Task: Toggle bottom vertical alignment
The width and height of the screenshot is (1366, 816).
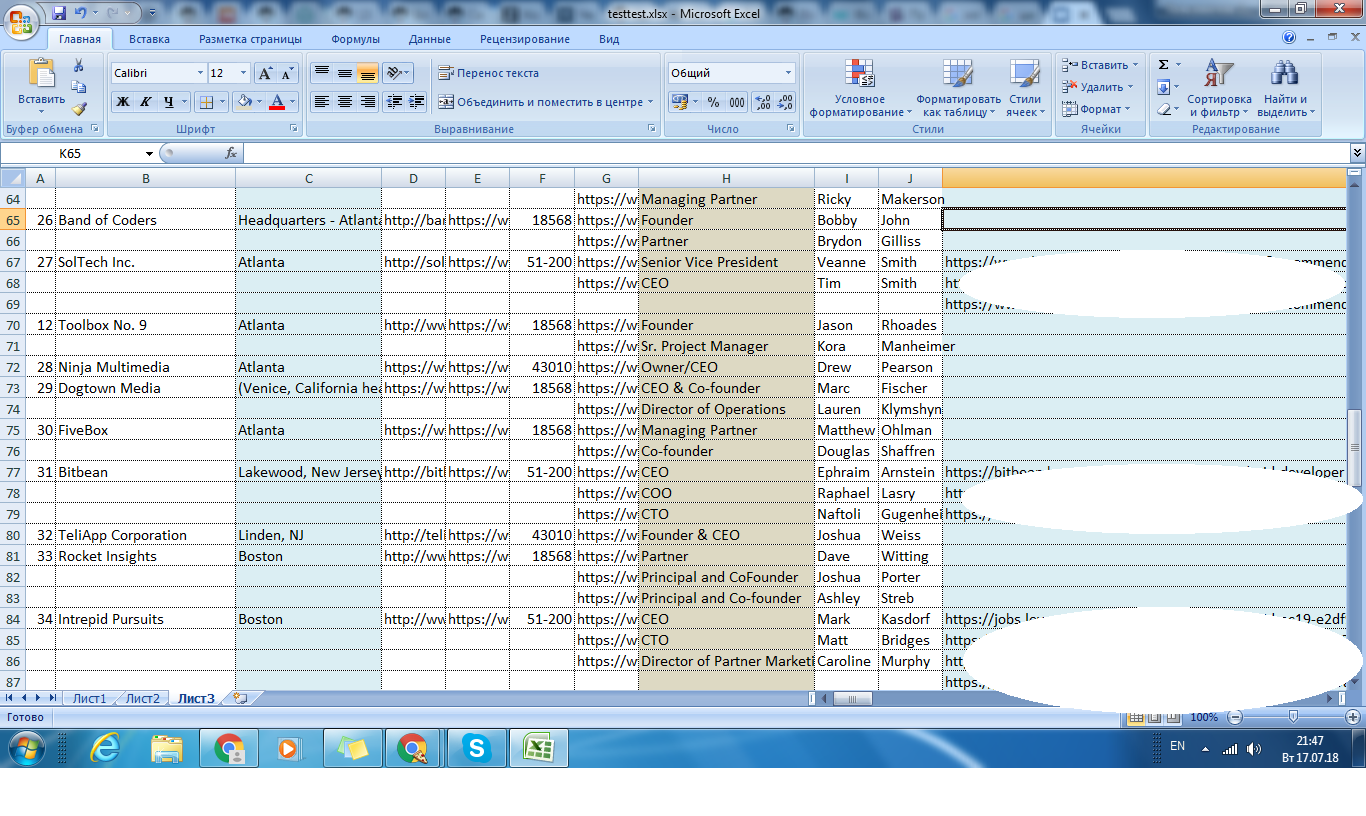Action: click(x=367, y=73)
